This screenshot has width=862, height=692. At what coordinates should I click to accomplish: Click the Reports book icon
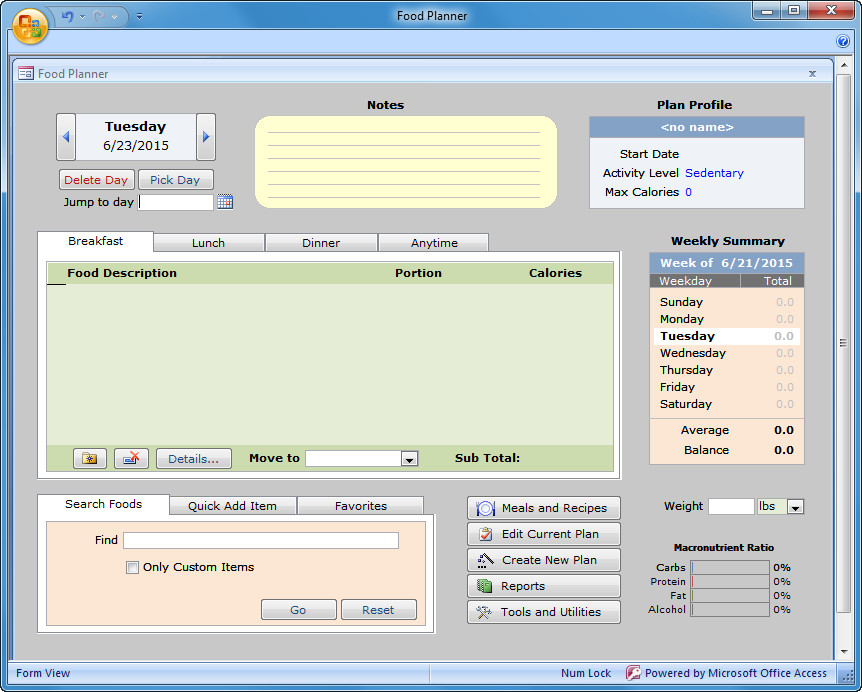point(484,586)
